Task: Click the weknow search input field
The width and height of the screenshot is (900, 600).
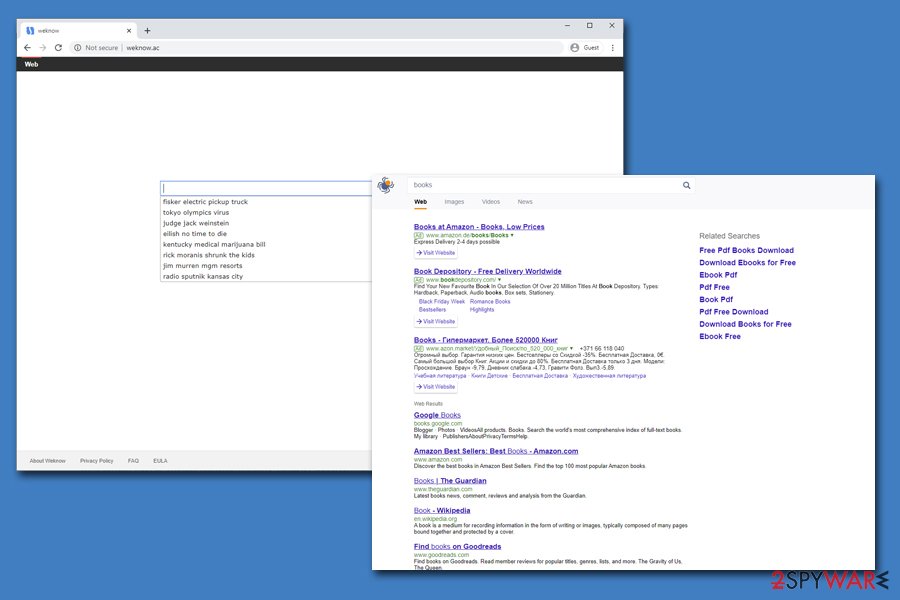Action: (266, 188)
